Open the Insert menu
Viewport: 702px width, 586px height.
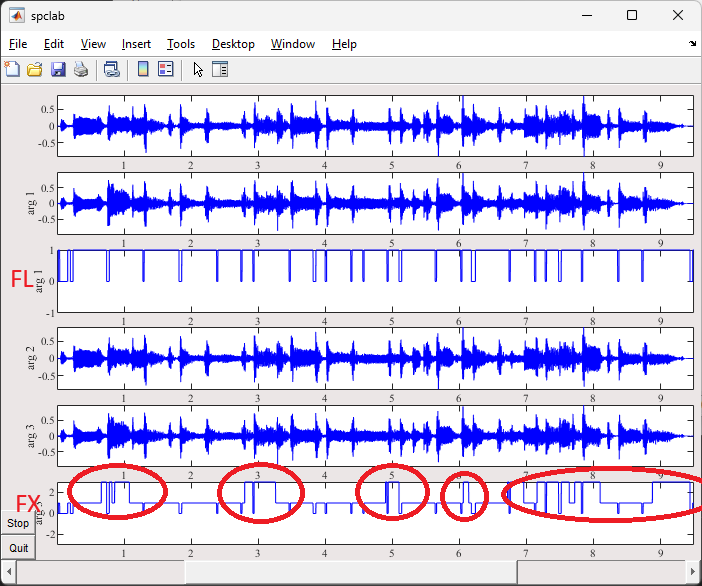tap(136, 44)
